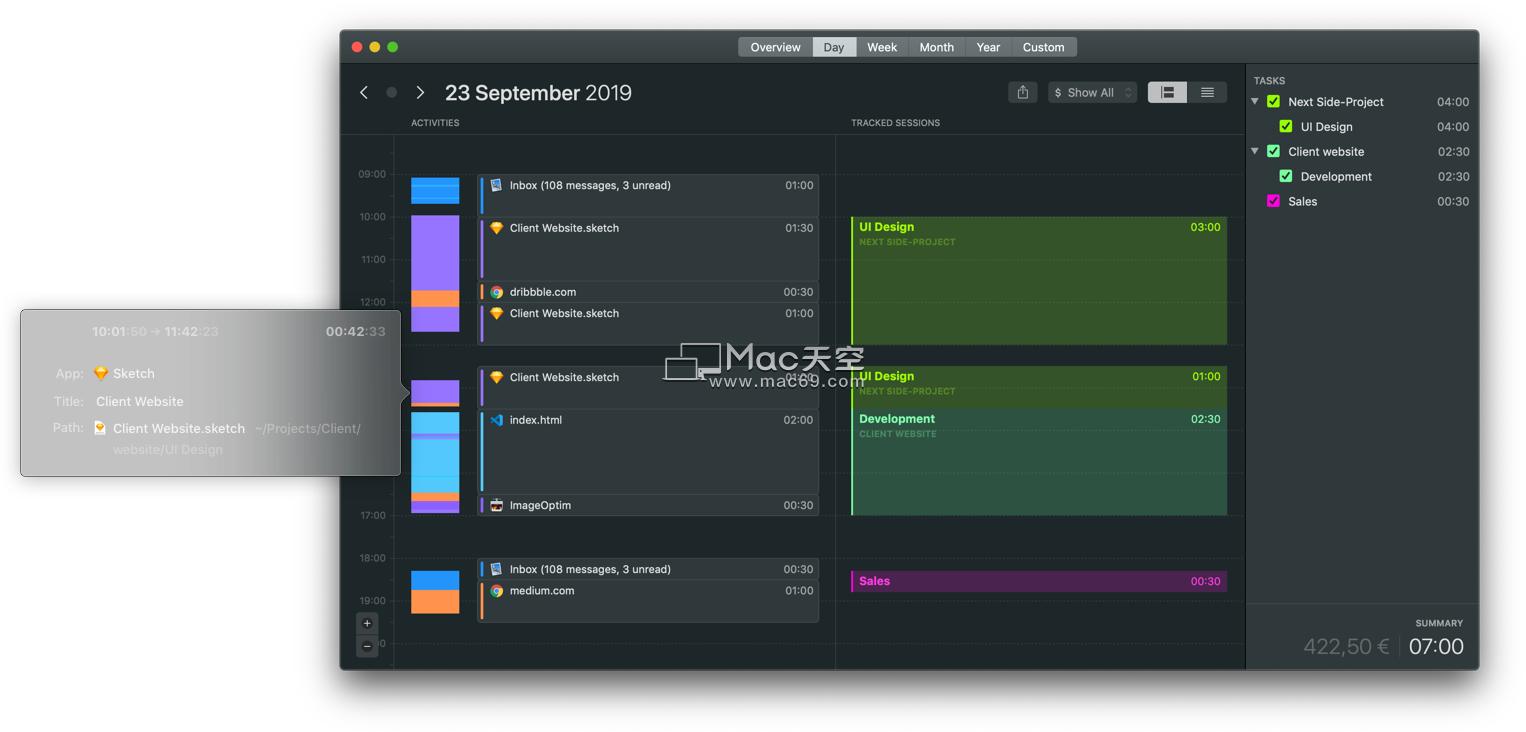Click the VS Code icon beside index.html

coord(496,420)
